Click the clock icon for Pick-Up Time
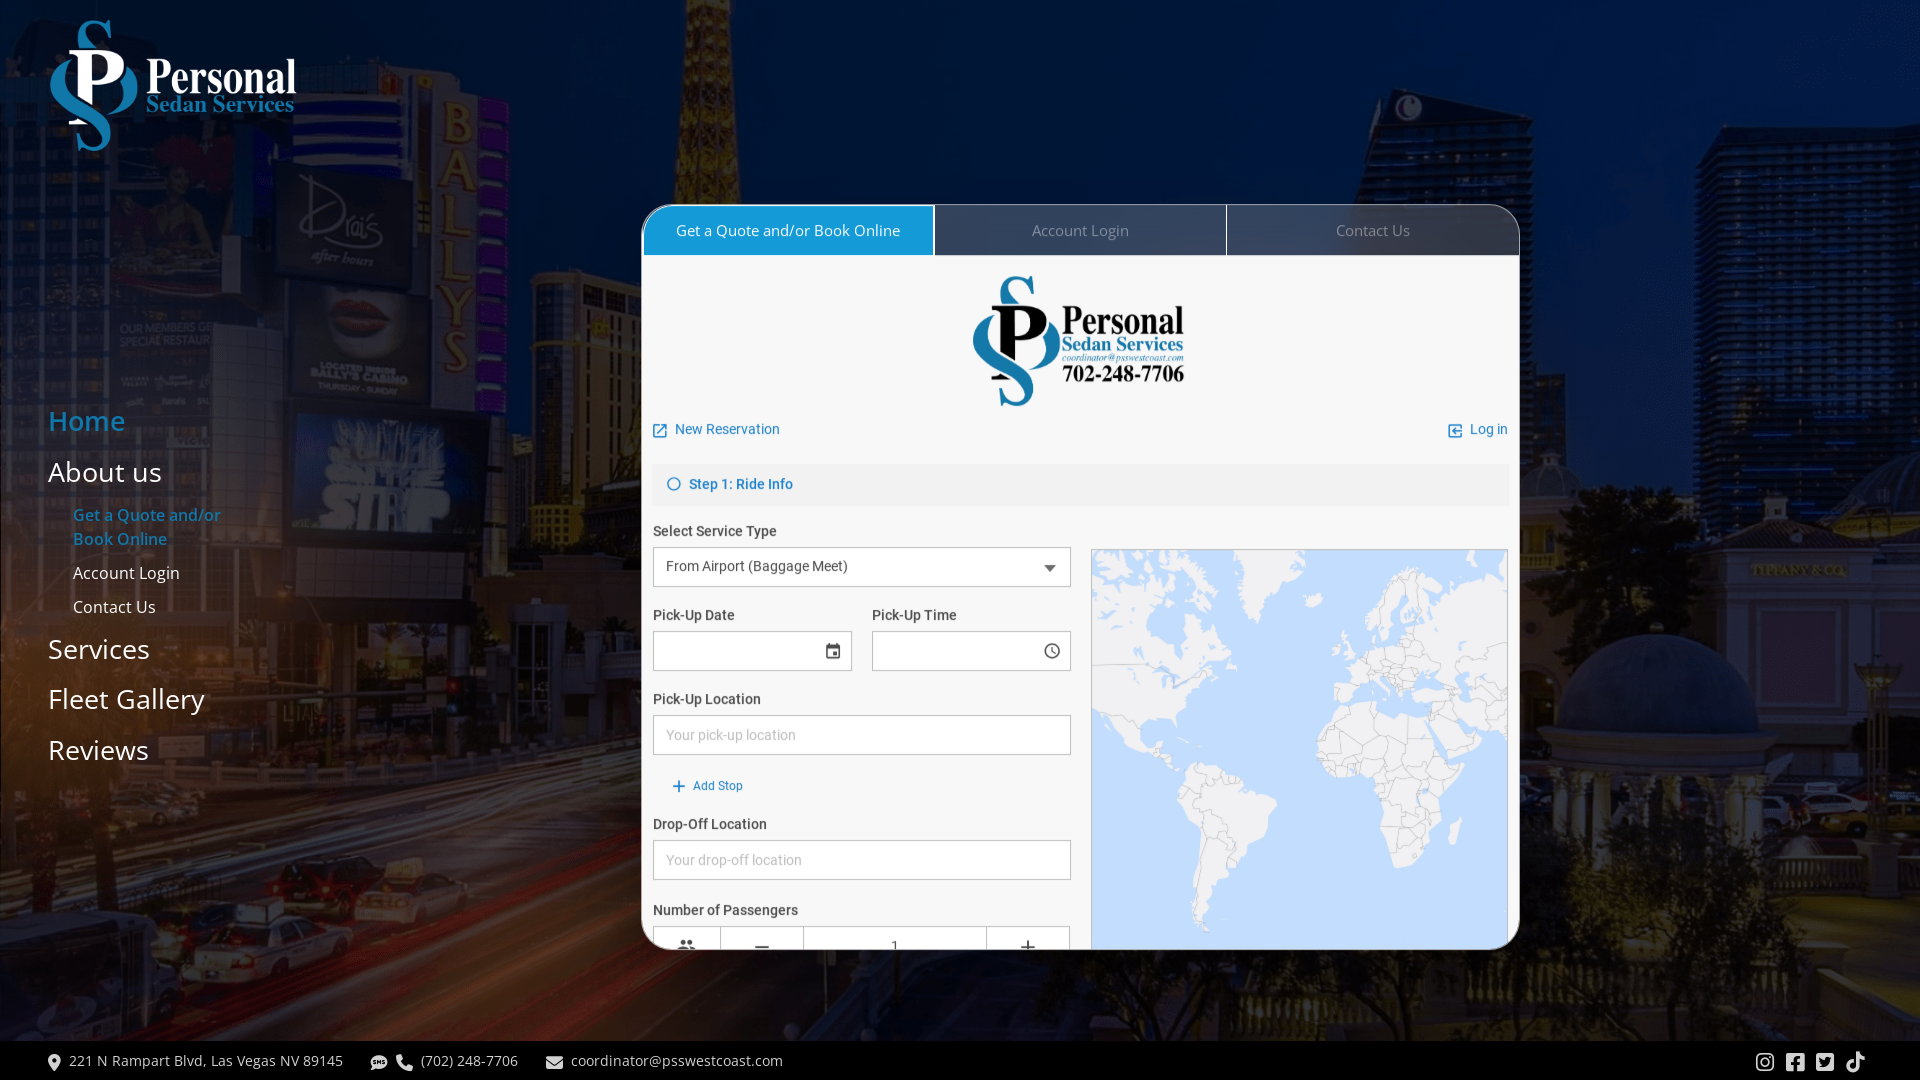The width and height of the screenshot is (1920, 1080). pos(1052,651)
